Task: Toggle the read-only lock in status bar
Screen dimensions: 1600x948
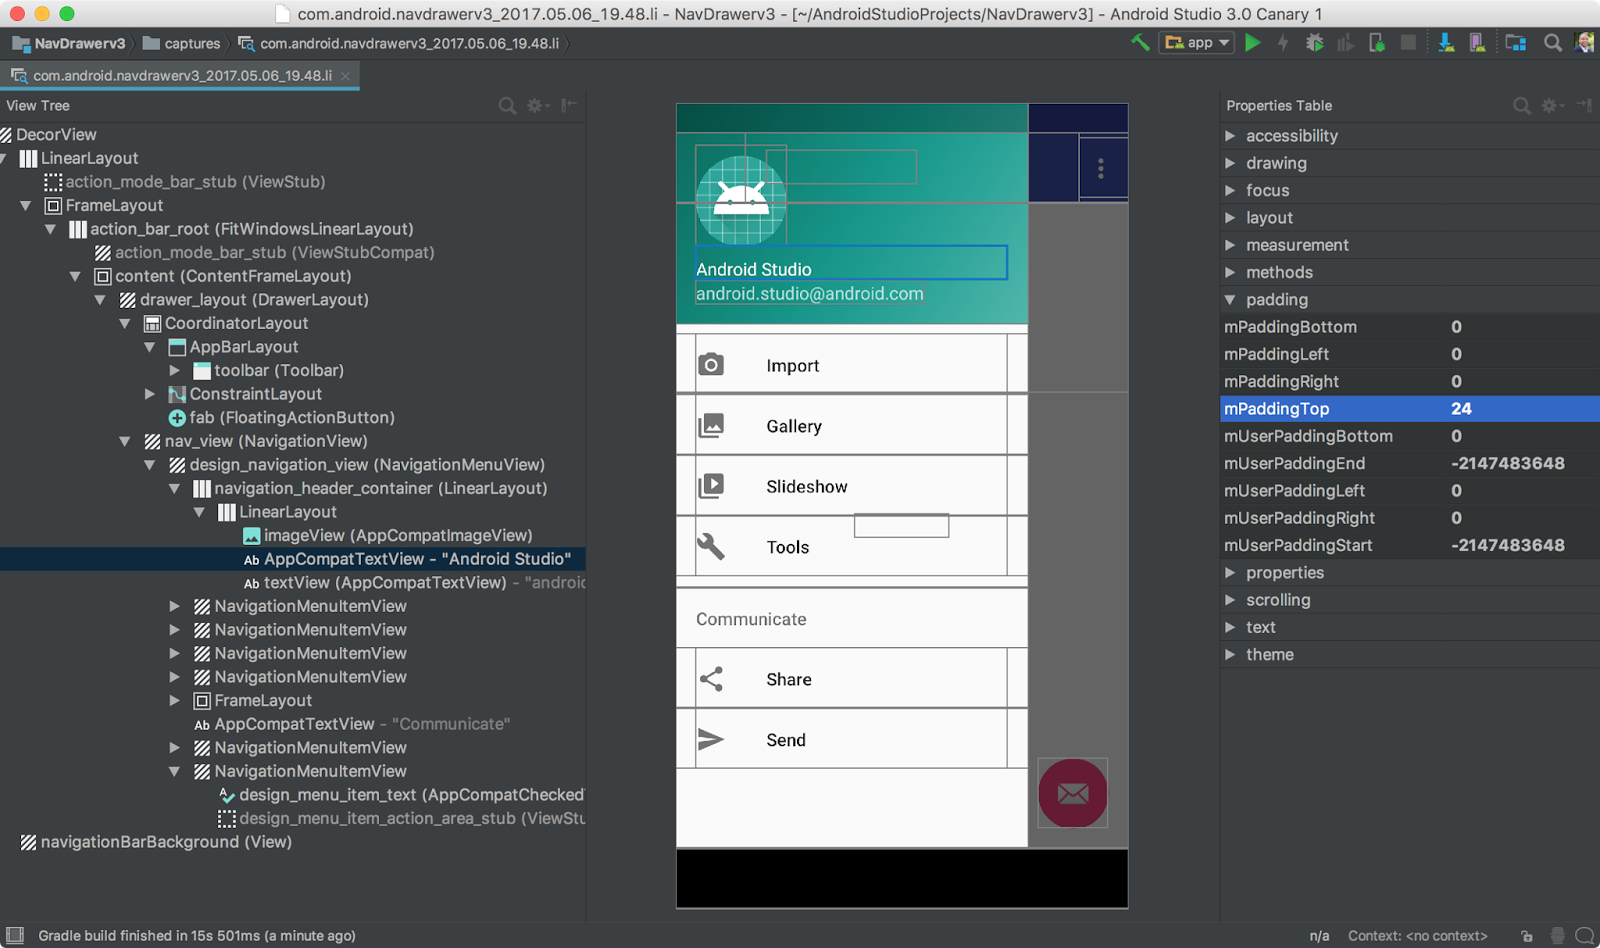Action: tap(1527, 936)
